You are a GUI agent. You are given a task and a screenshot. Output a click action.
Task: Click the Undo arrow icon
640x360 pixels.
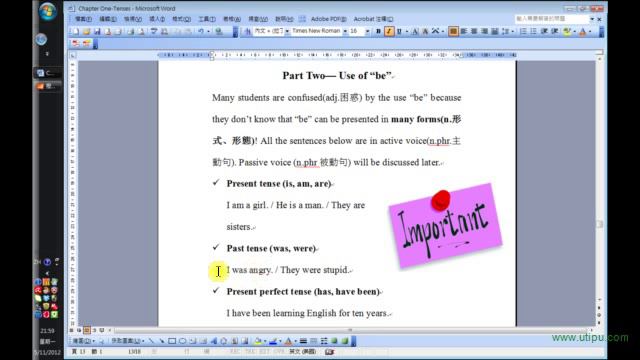tap(201, 31)
